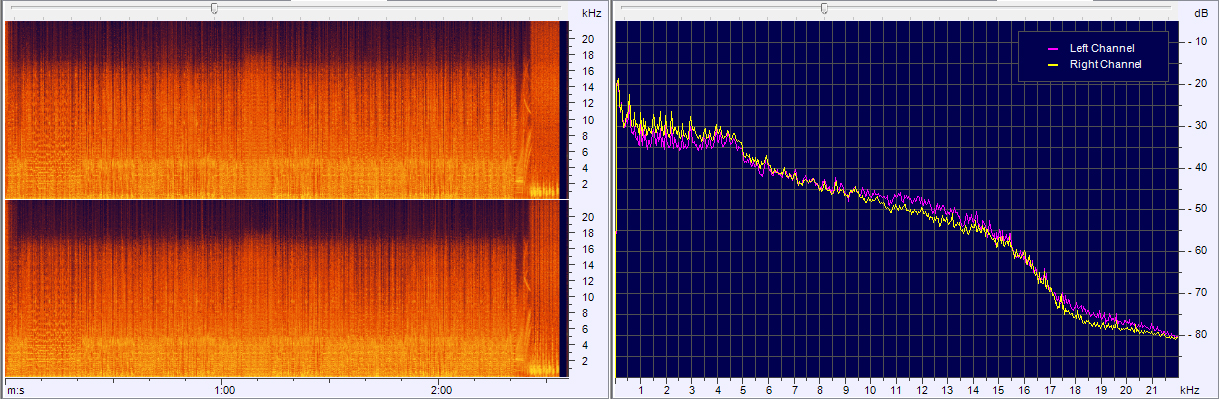Click the magenta Left Channel line sample in legend
Image resolution: width=1220 pixels, height=399 pixels.
(x=1053, y=48)
